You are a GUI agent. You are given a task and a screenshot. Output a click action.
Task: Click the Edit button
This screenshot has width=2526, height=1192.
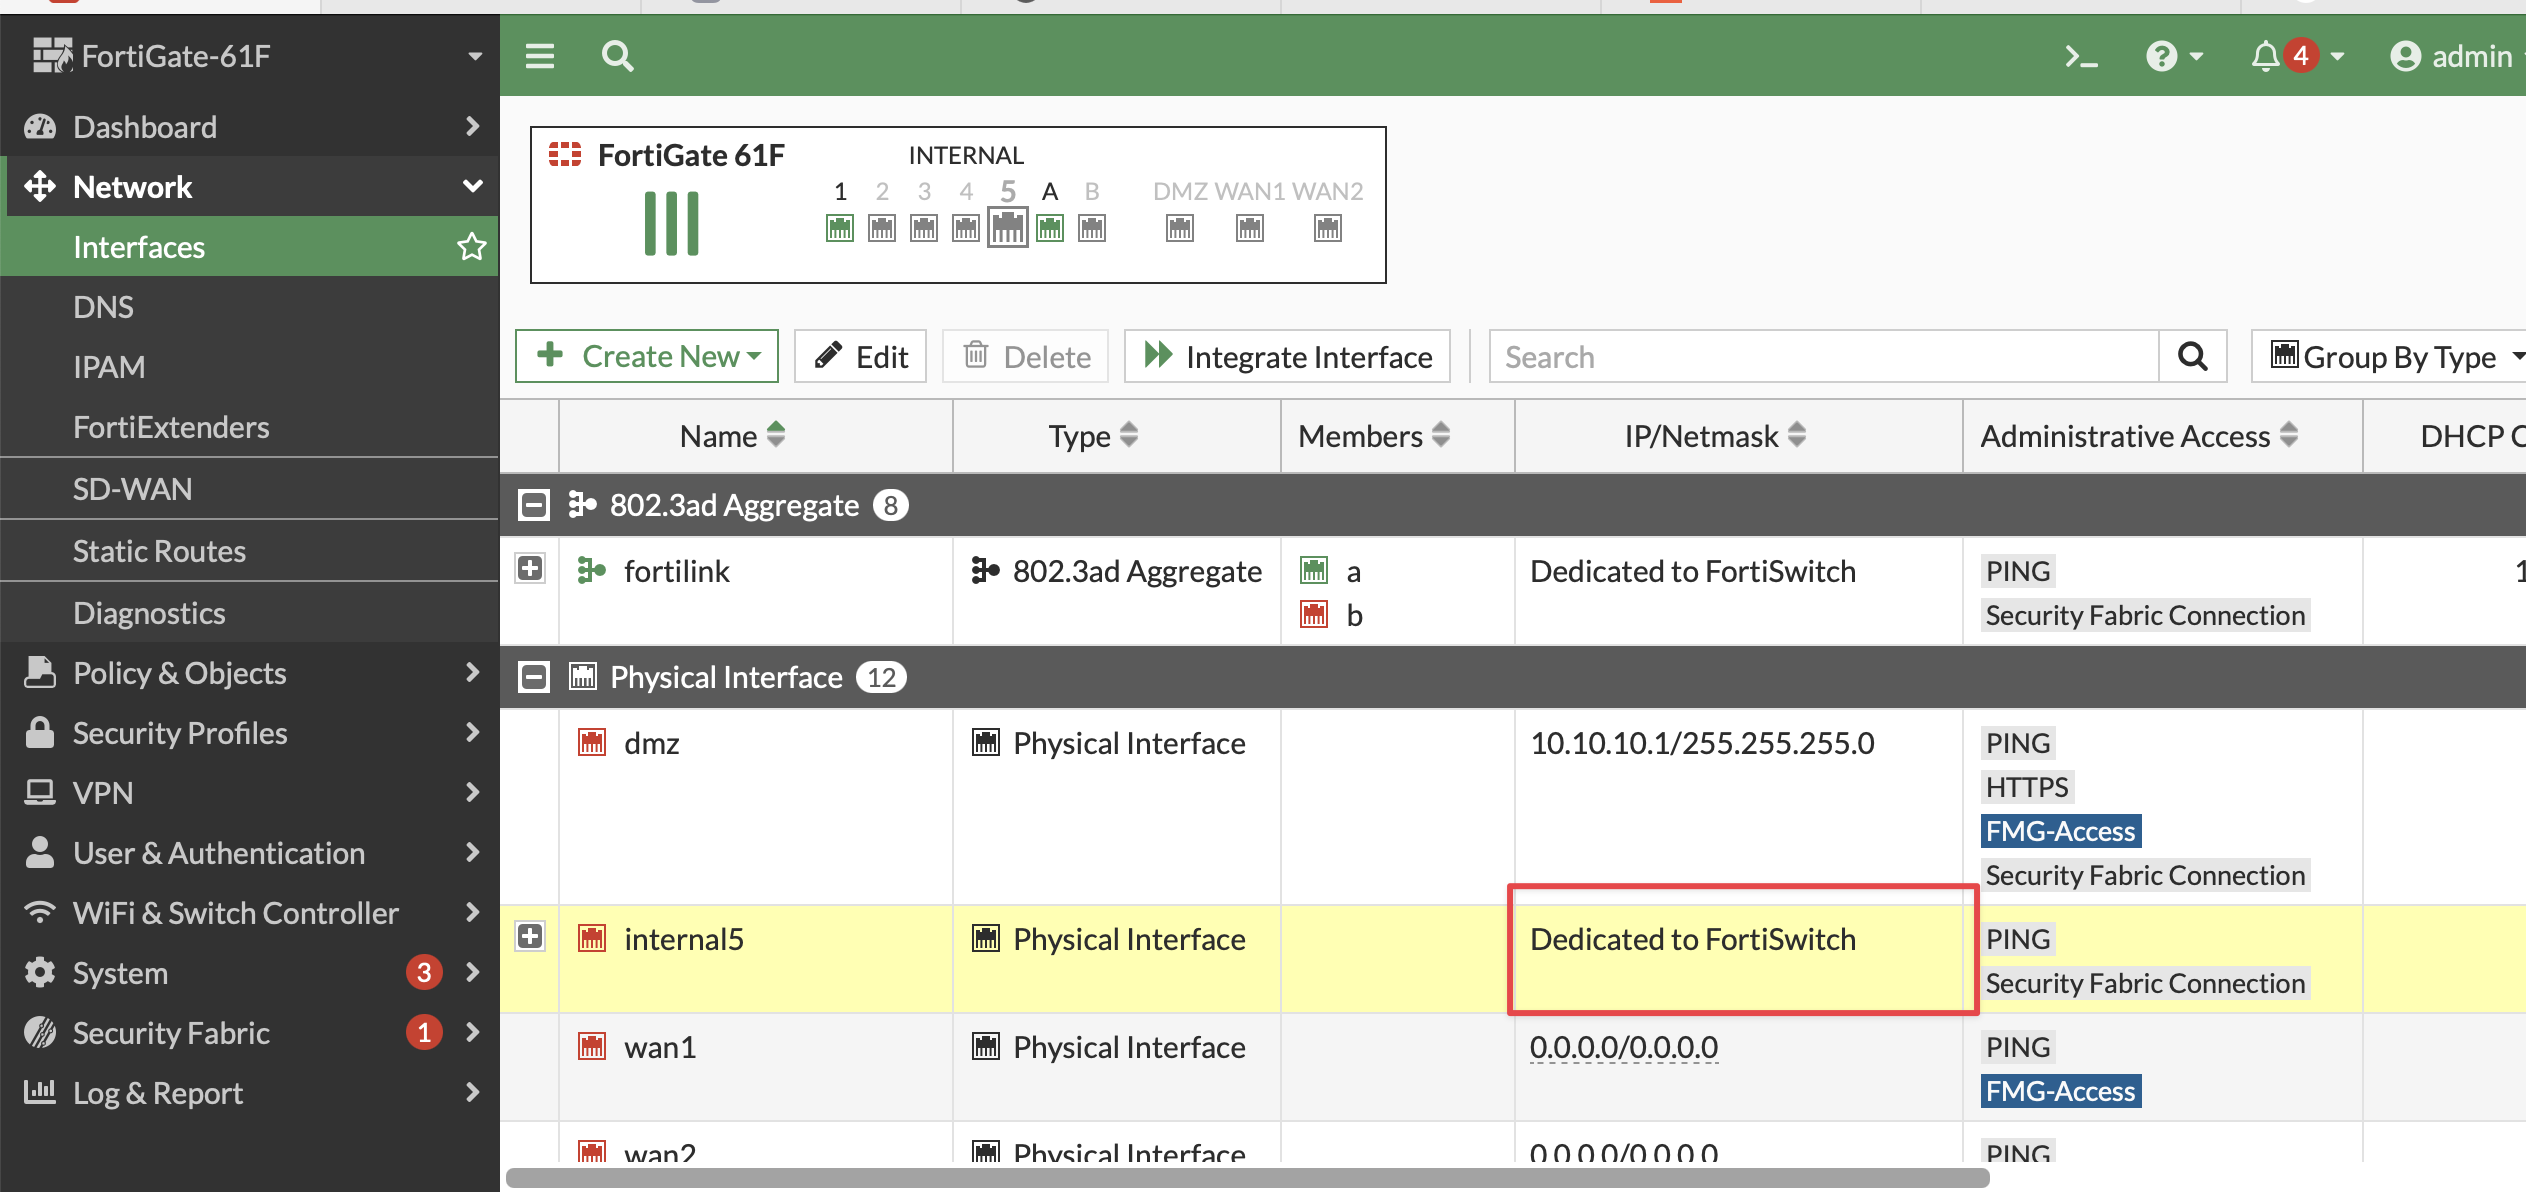(x=860, y=356)
